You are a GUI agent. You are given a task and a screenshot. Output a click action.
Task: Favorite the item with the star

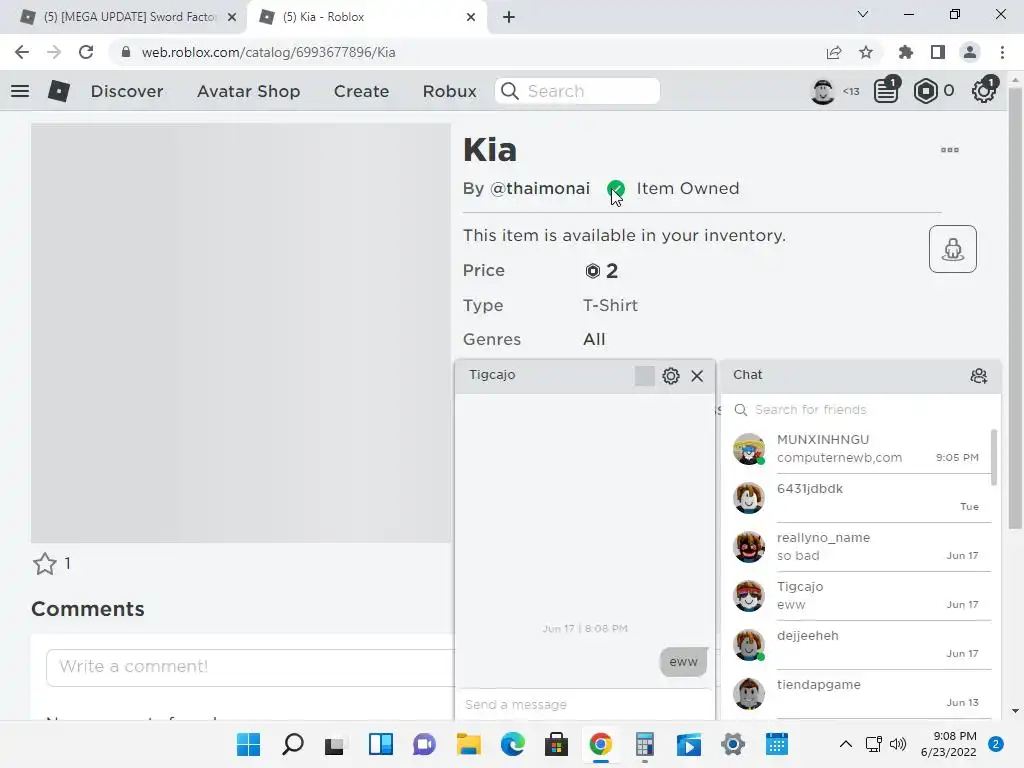45,564
